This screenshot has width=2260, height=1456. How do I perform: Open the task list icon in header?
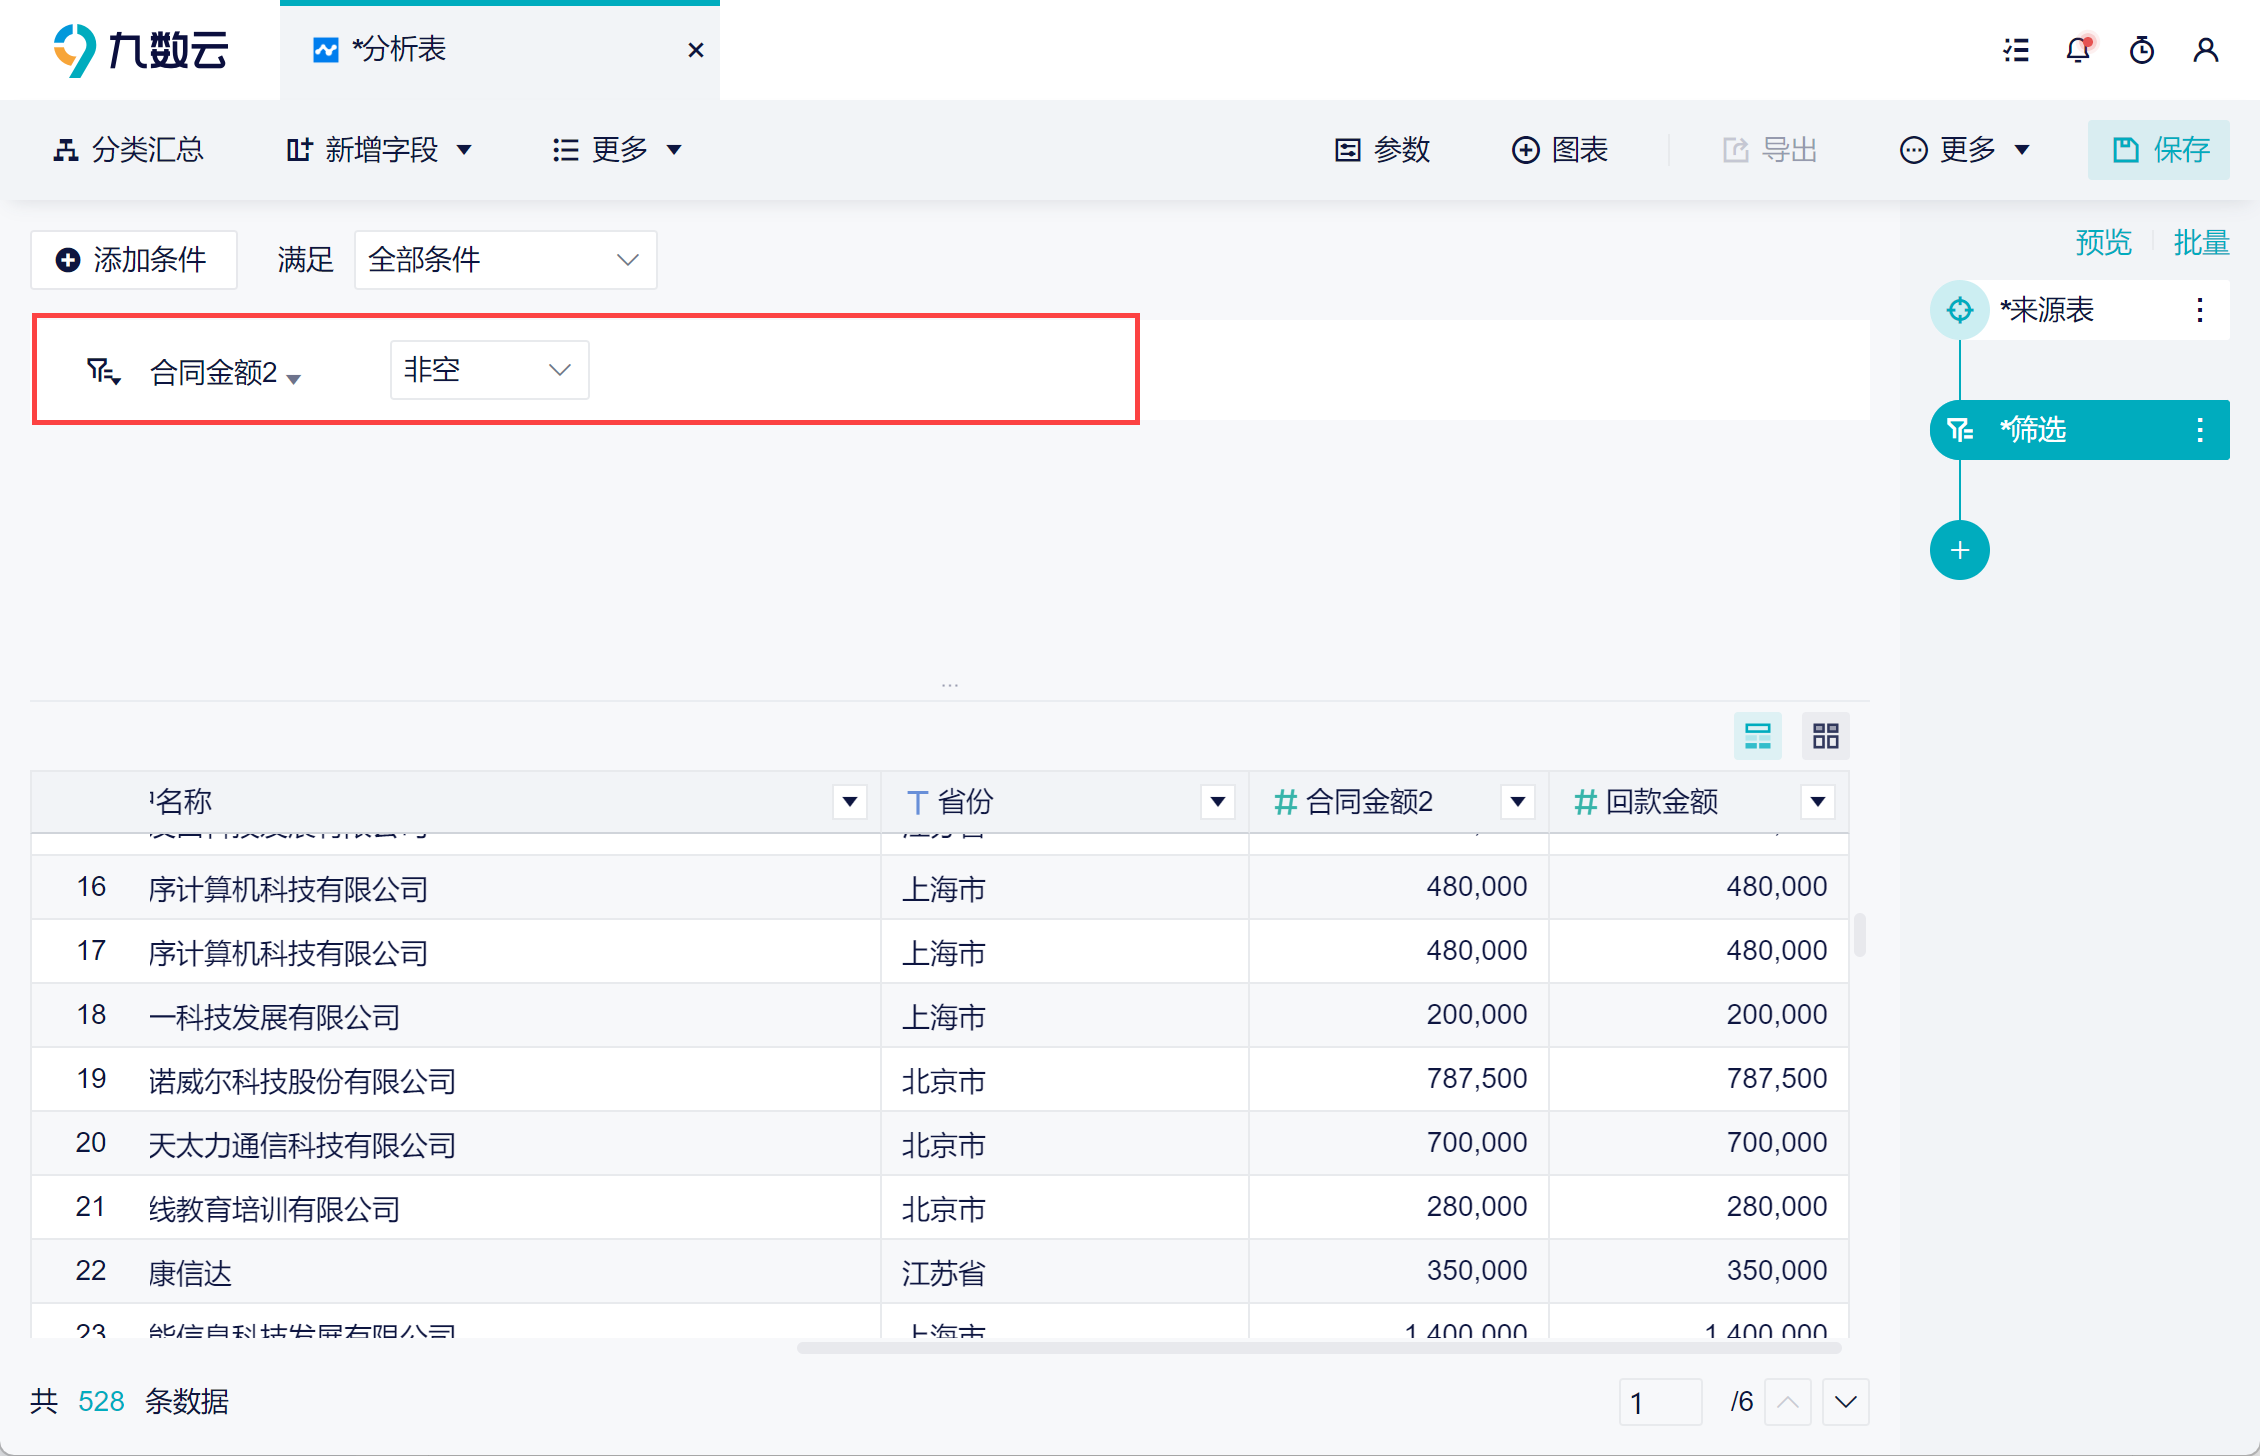pyautogui.click(x=2016, y=50)
